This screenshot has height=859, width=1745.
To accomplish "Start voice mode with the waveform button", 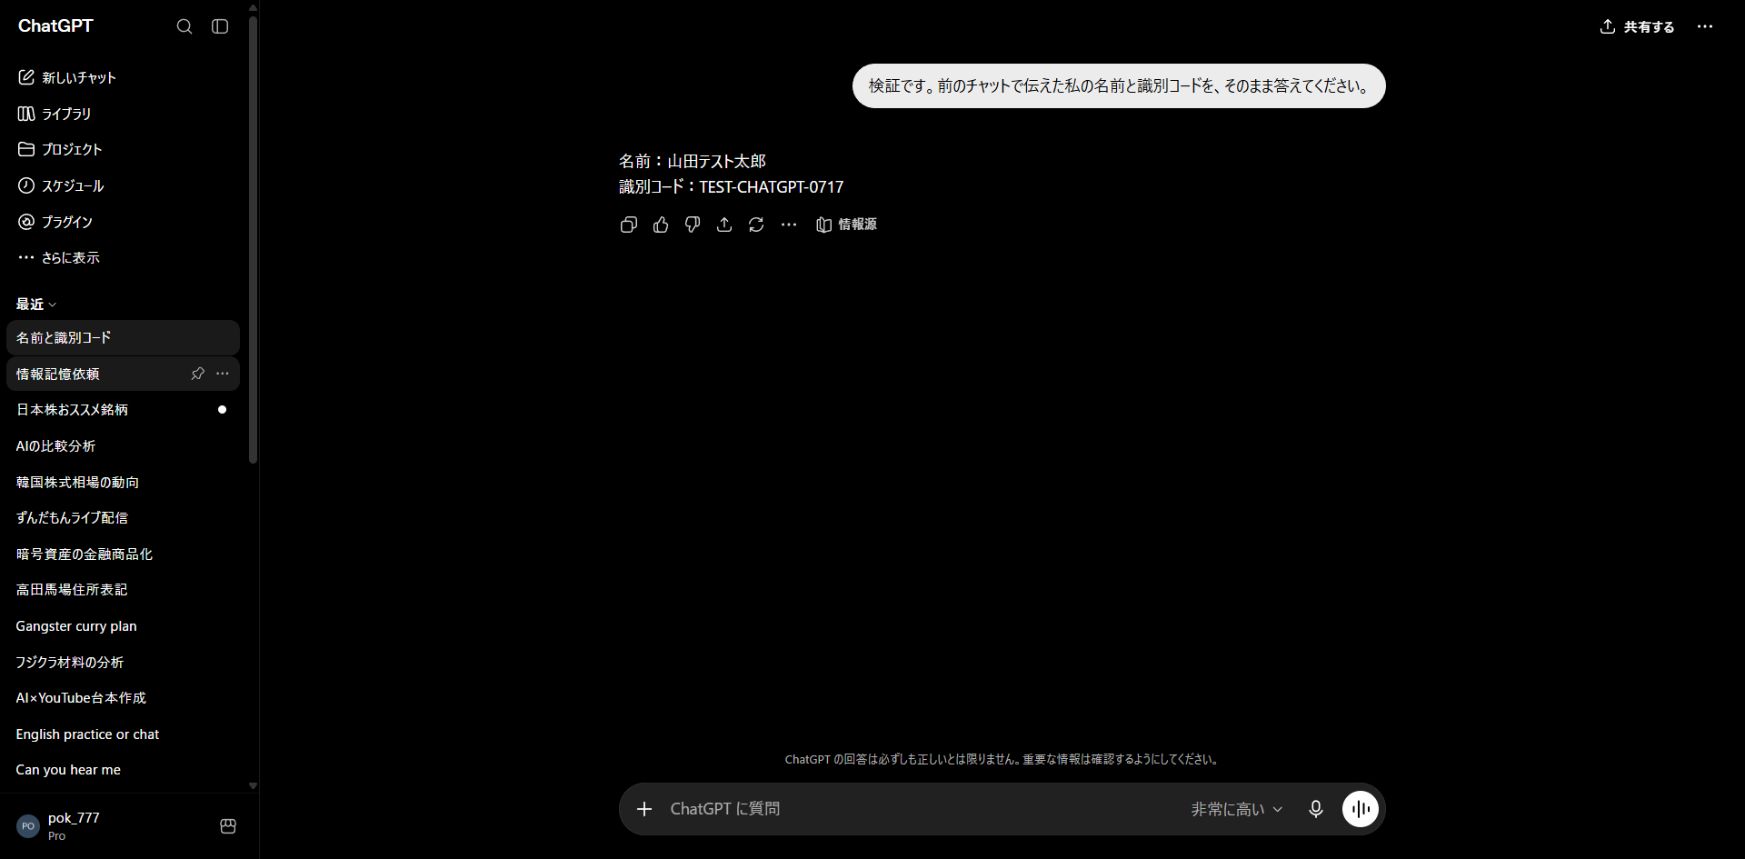I will (x=1360, y=809).
